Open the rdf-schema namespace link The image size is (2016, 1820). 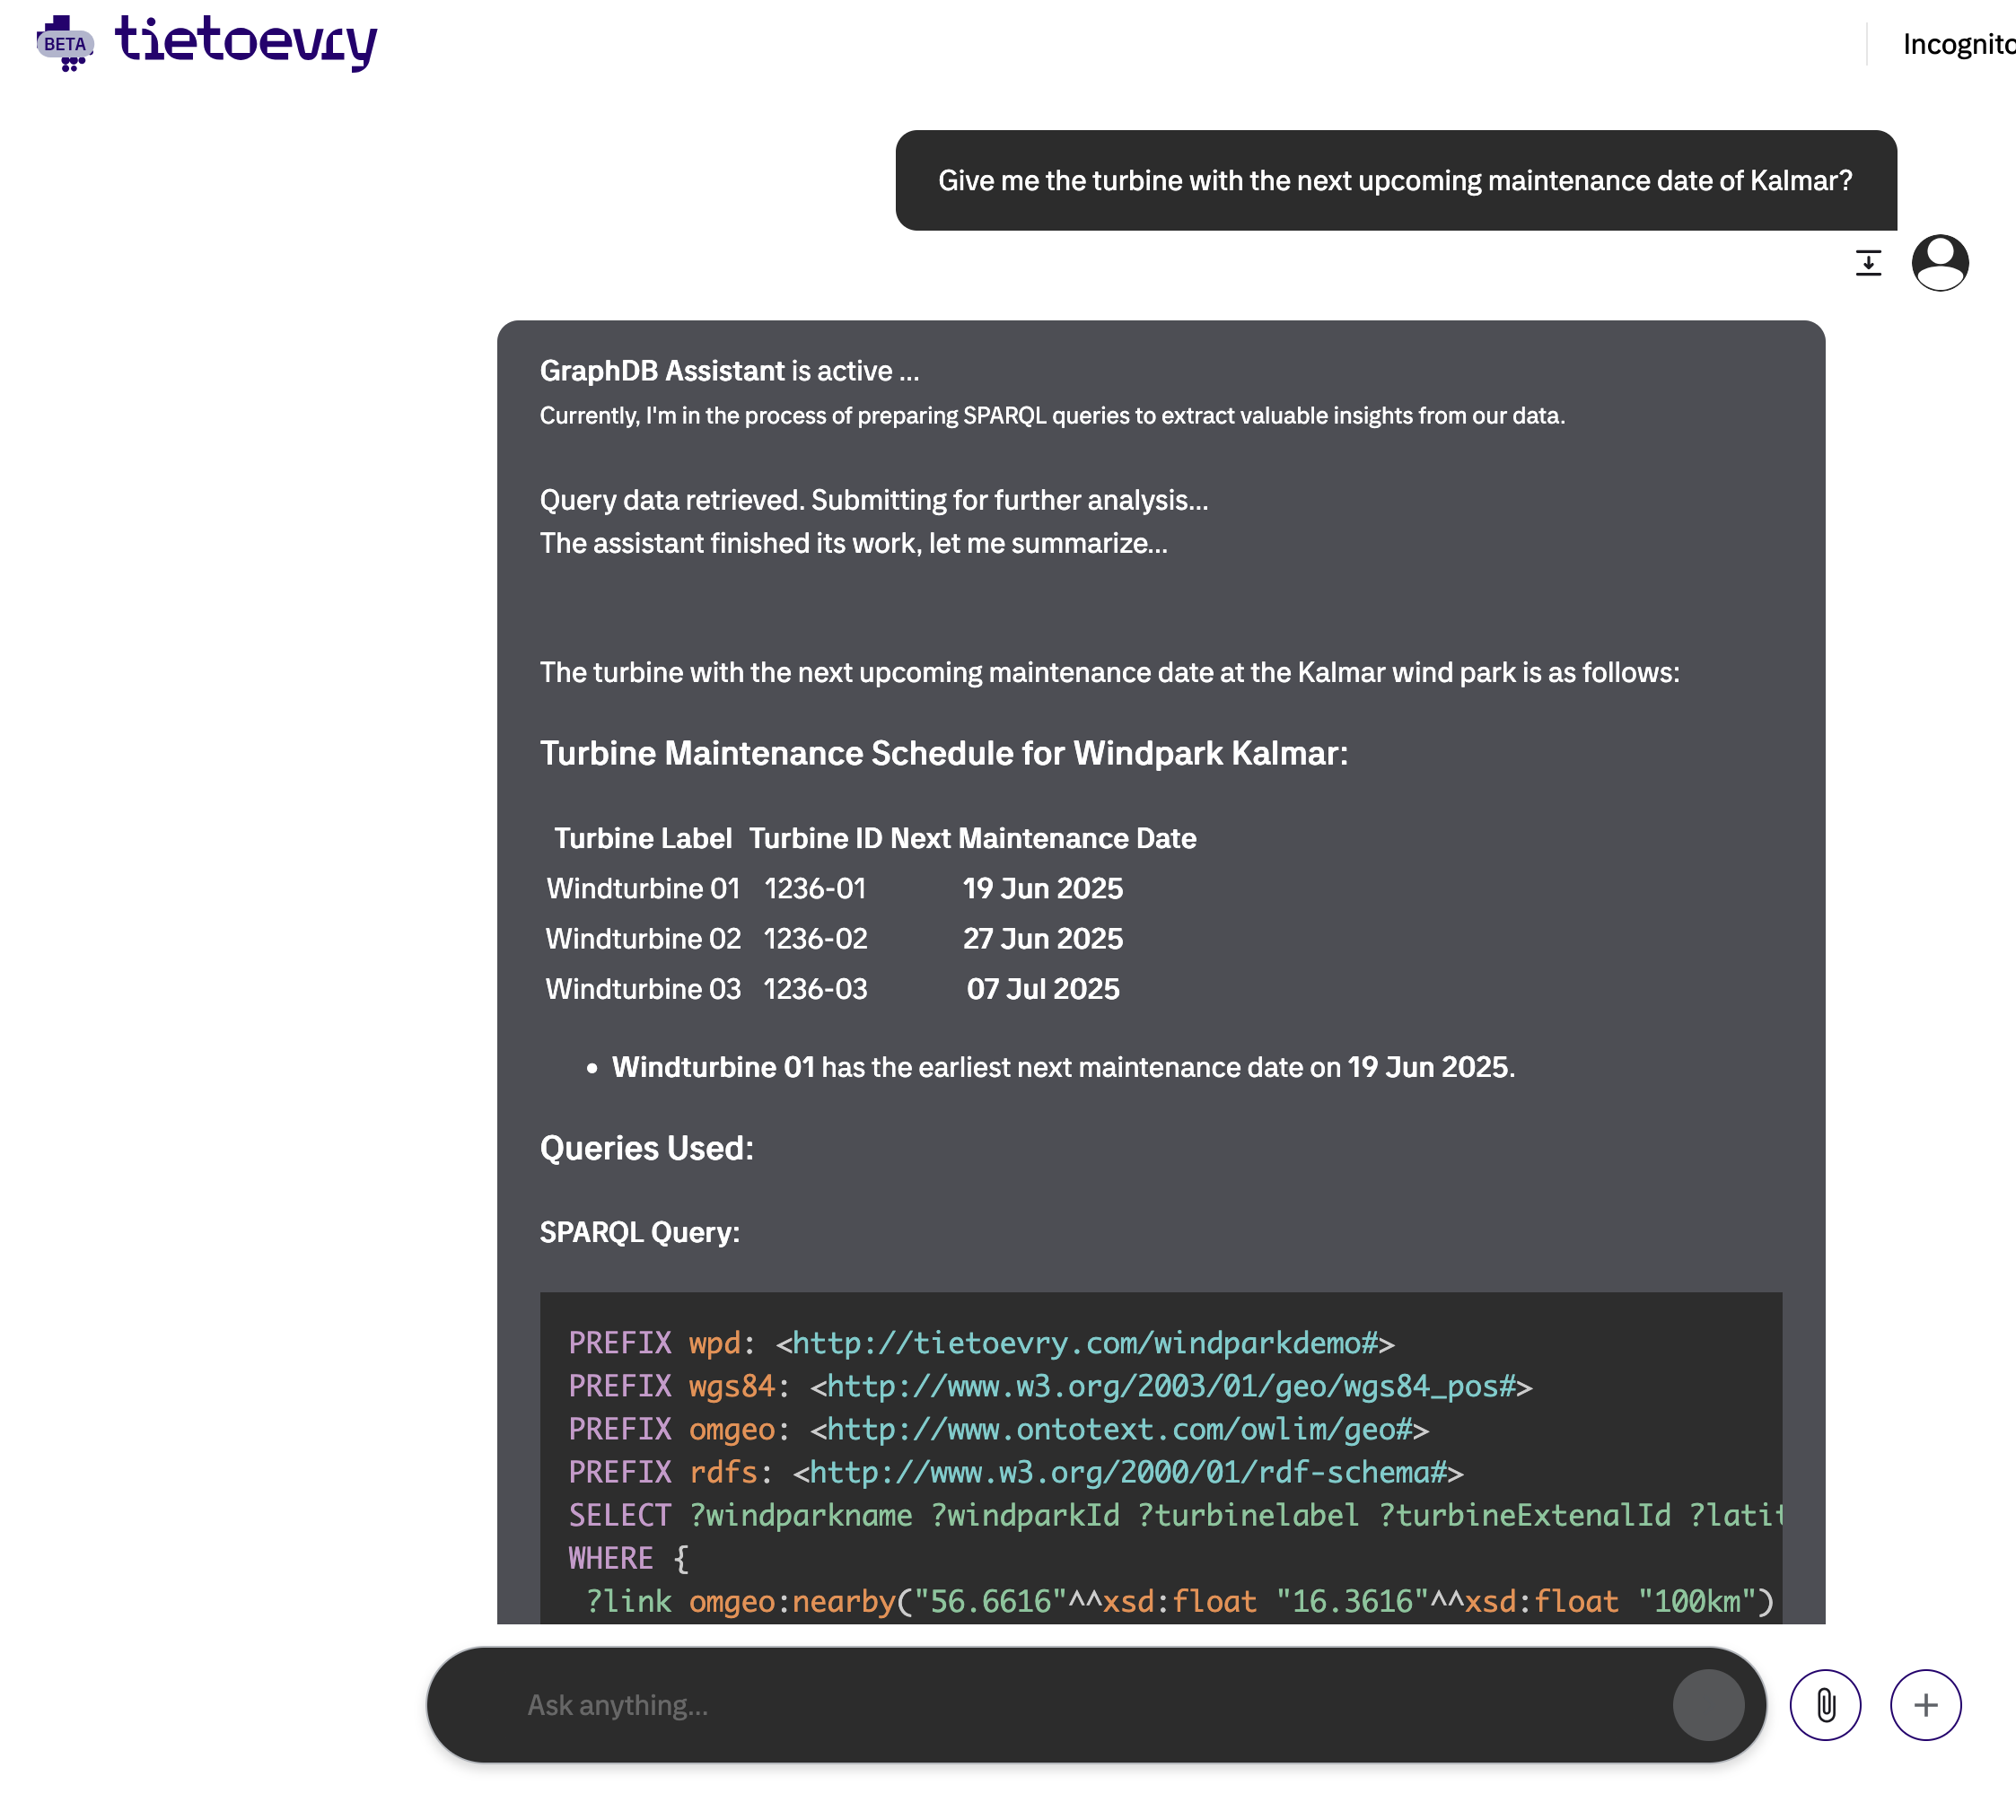click(1128, 1472)
